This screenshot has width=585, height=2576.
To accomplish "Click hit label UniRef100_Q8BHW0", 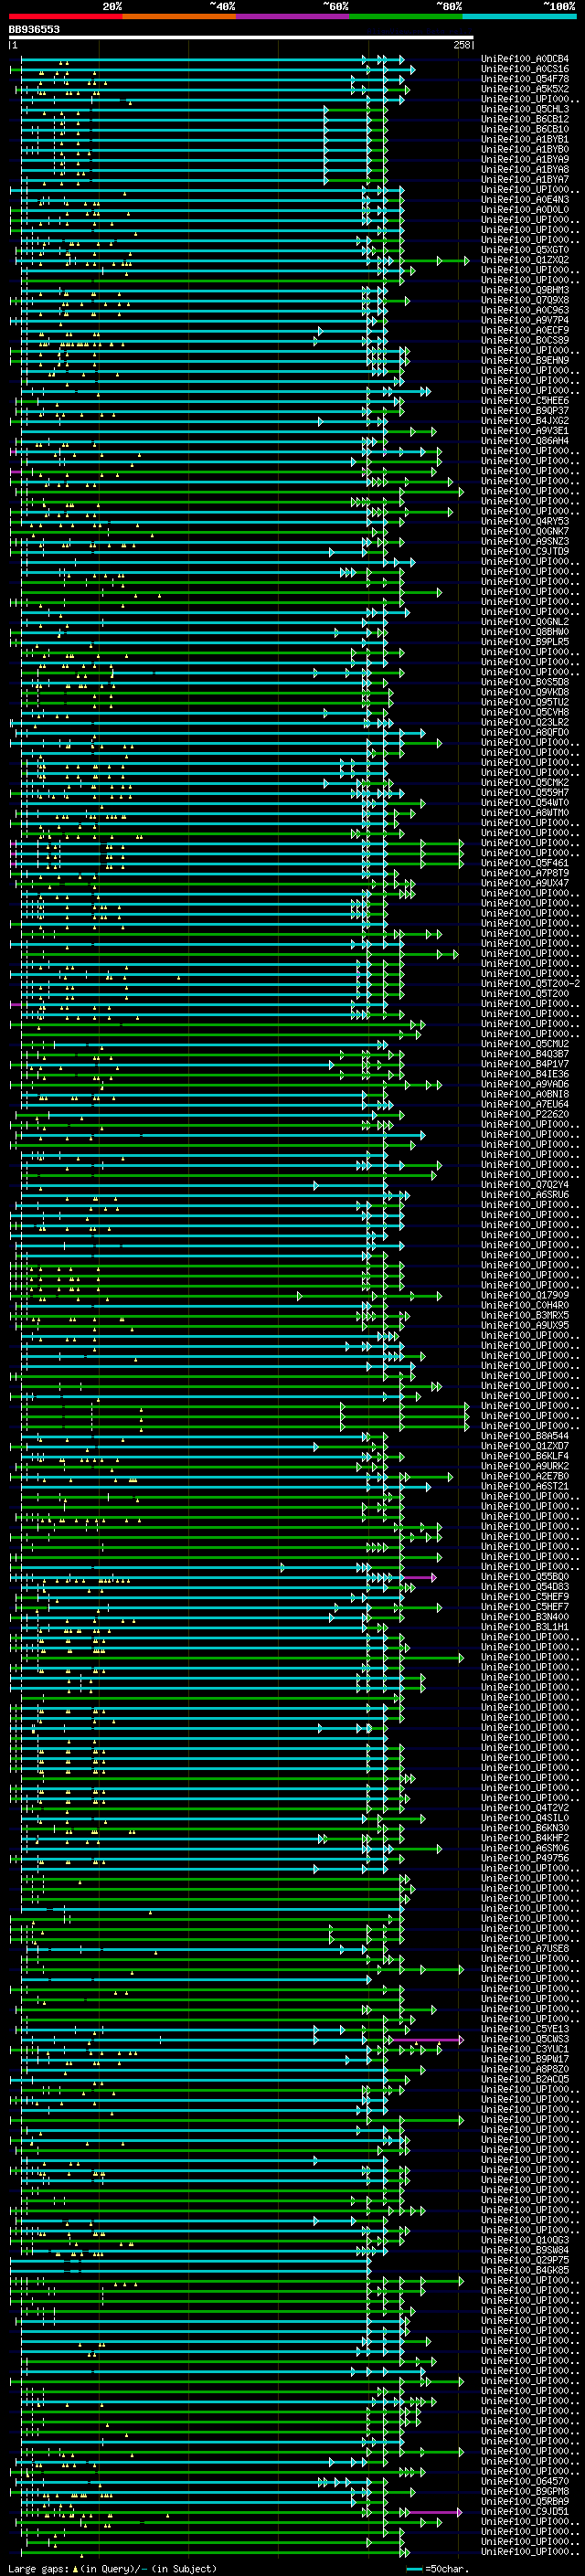I will pos(525,632).
